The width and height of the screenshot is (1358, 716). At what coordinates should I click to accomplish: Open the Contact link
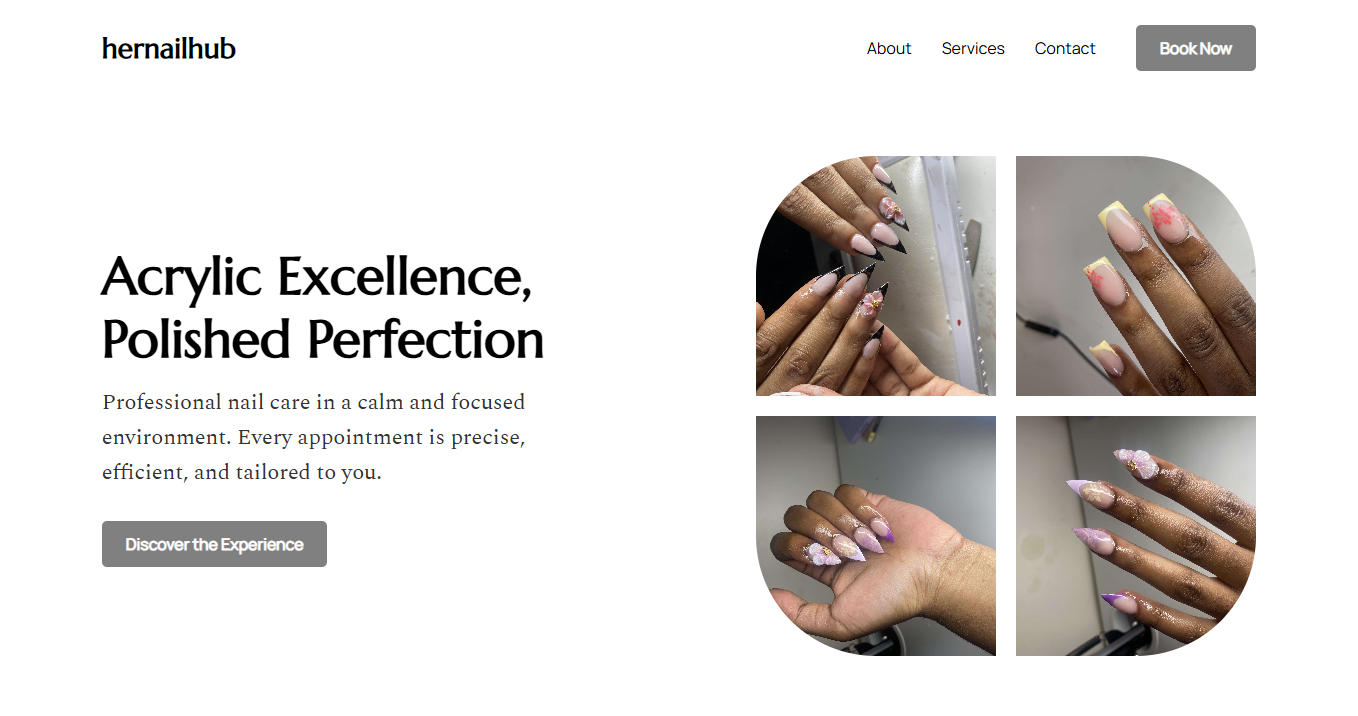click(1064, 48)
